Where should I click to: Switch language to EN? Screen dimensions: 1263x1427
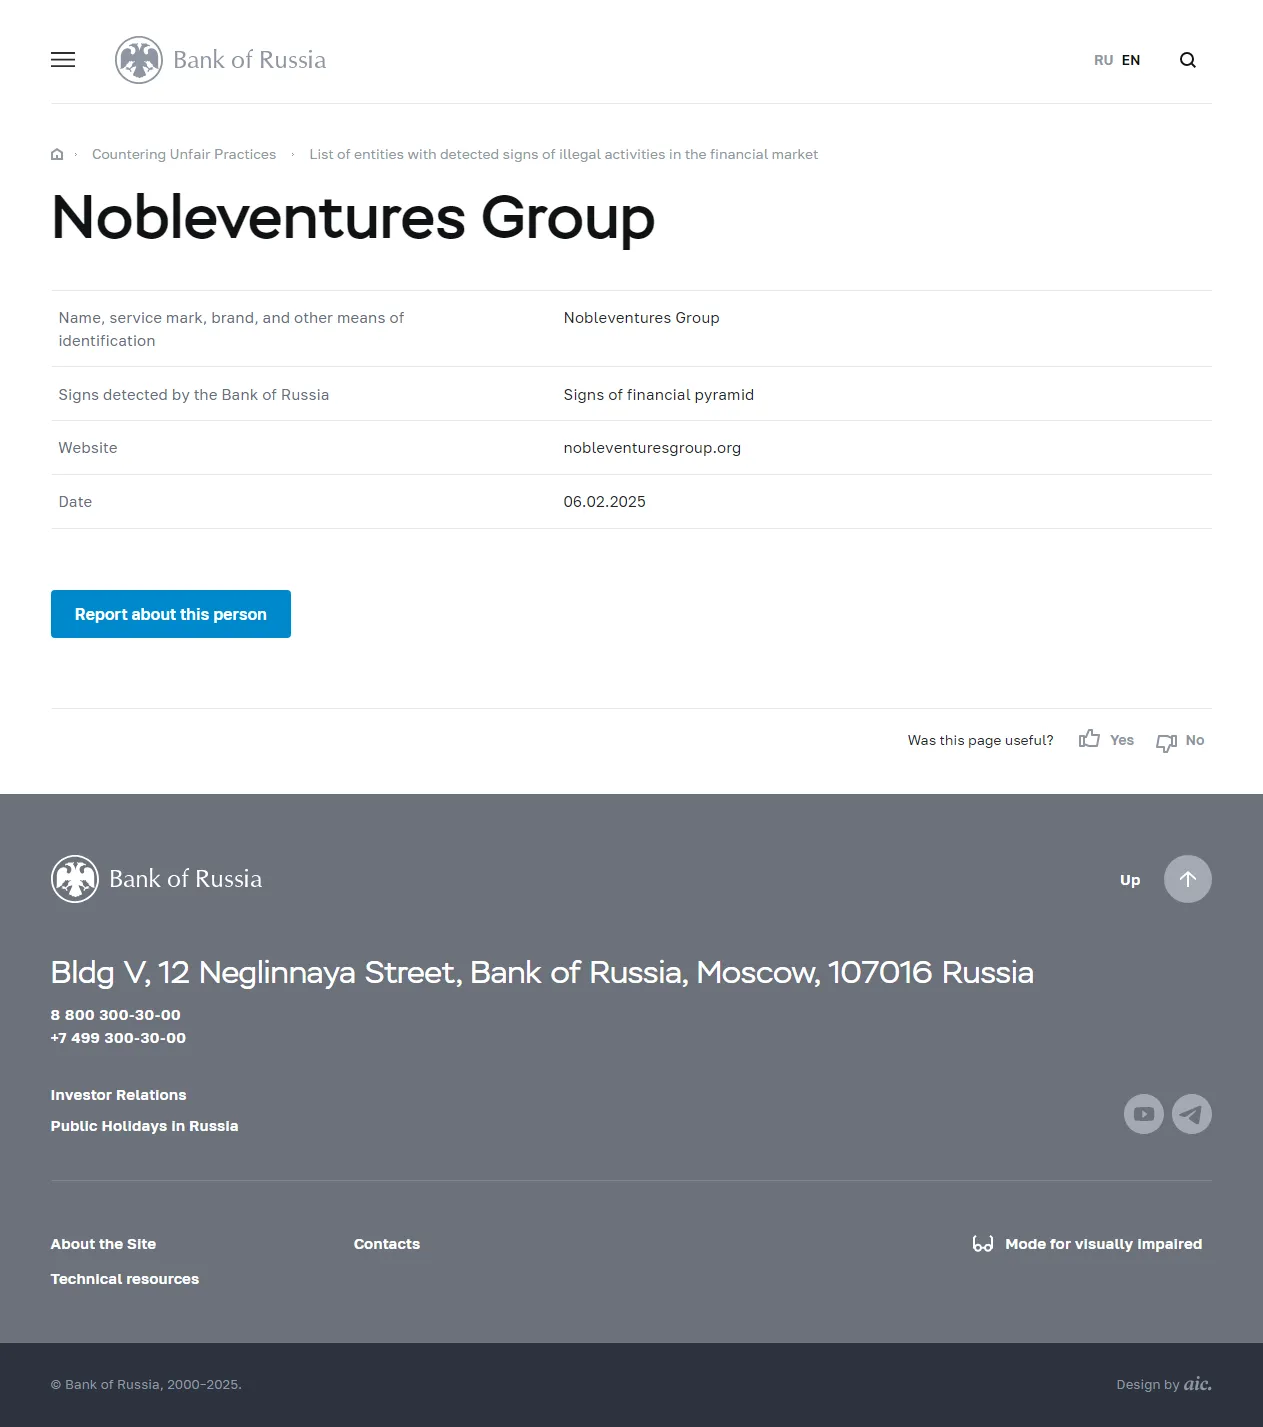point(1131,60)
